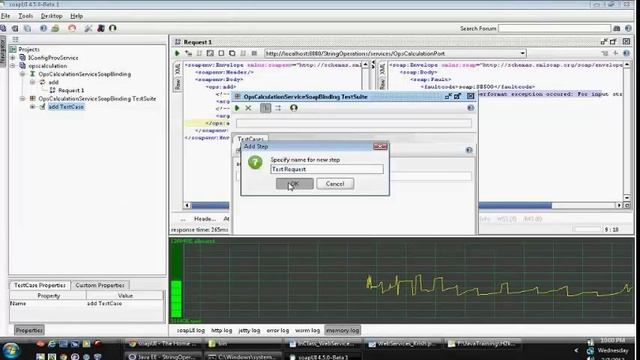Collapse the add operation node
640x360 pixels.
[32, 82]
